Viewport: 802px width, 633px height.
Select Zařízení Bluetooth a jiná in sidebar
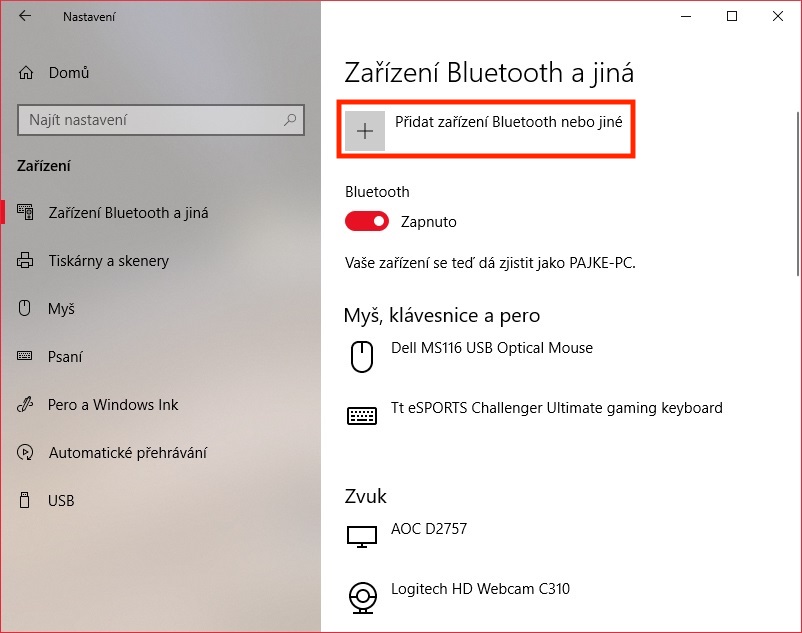[161, 213]
